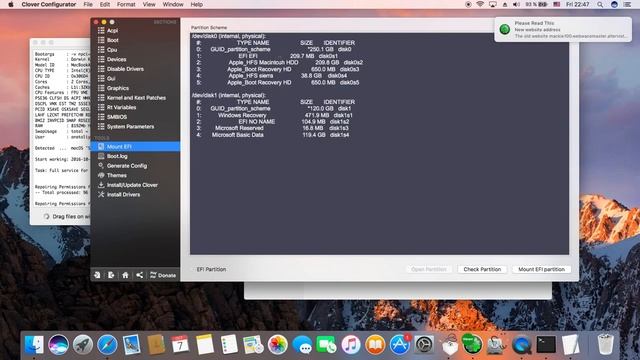This screenshot has width=640, height=360.
Task: Click the Mount EFI partition button
Action: (541, 269)
